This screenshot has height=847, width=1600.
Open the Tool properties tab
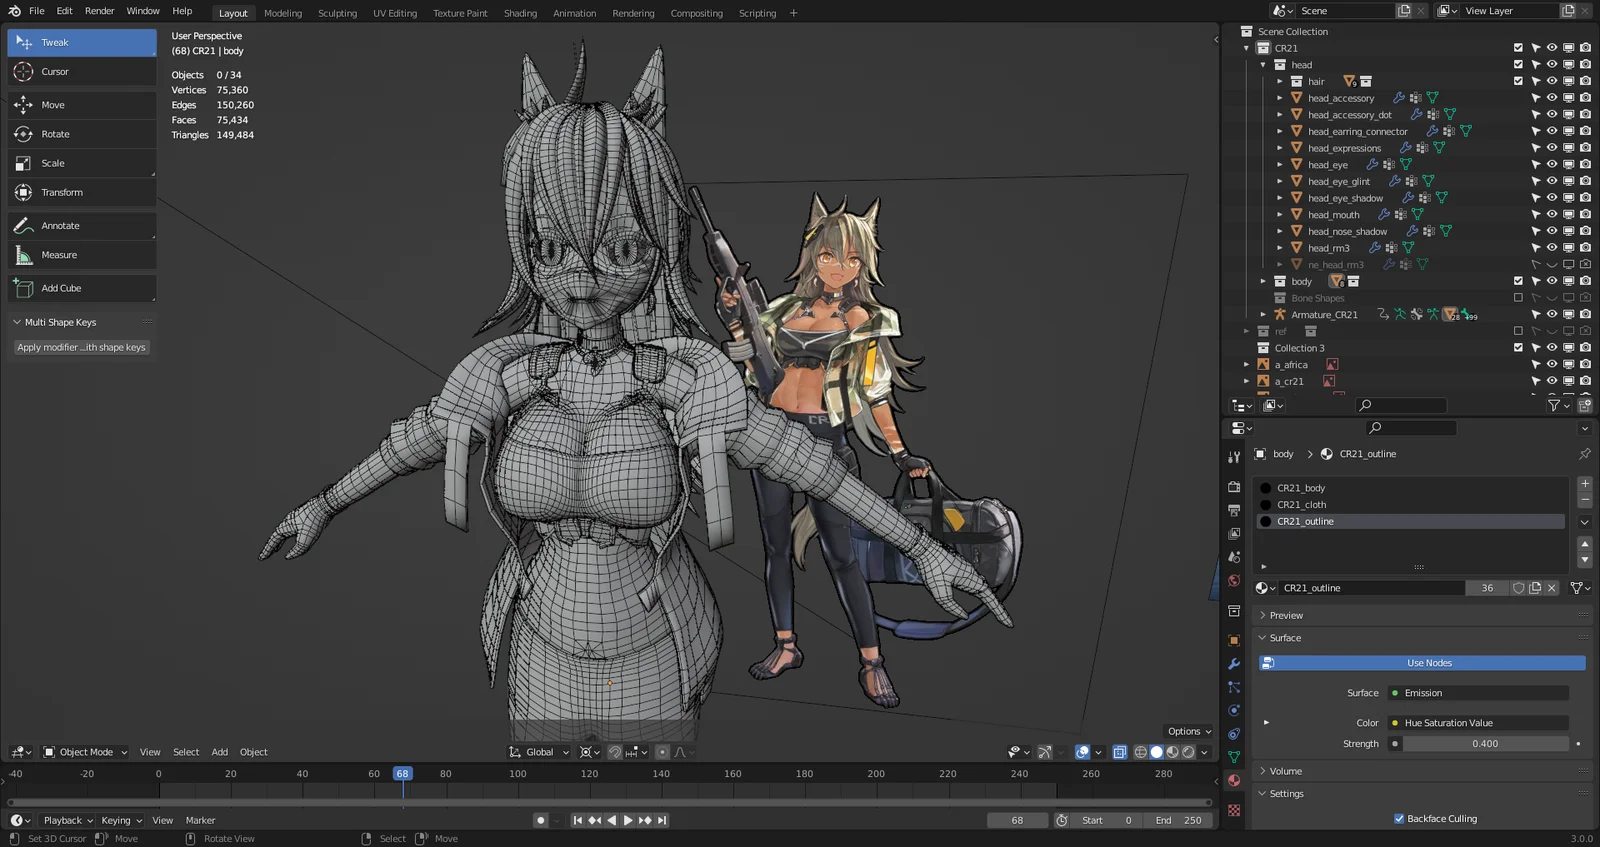pyautogui.click(x=1234, y=457)
